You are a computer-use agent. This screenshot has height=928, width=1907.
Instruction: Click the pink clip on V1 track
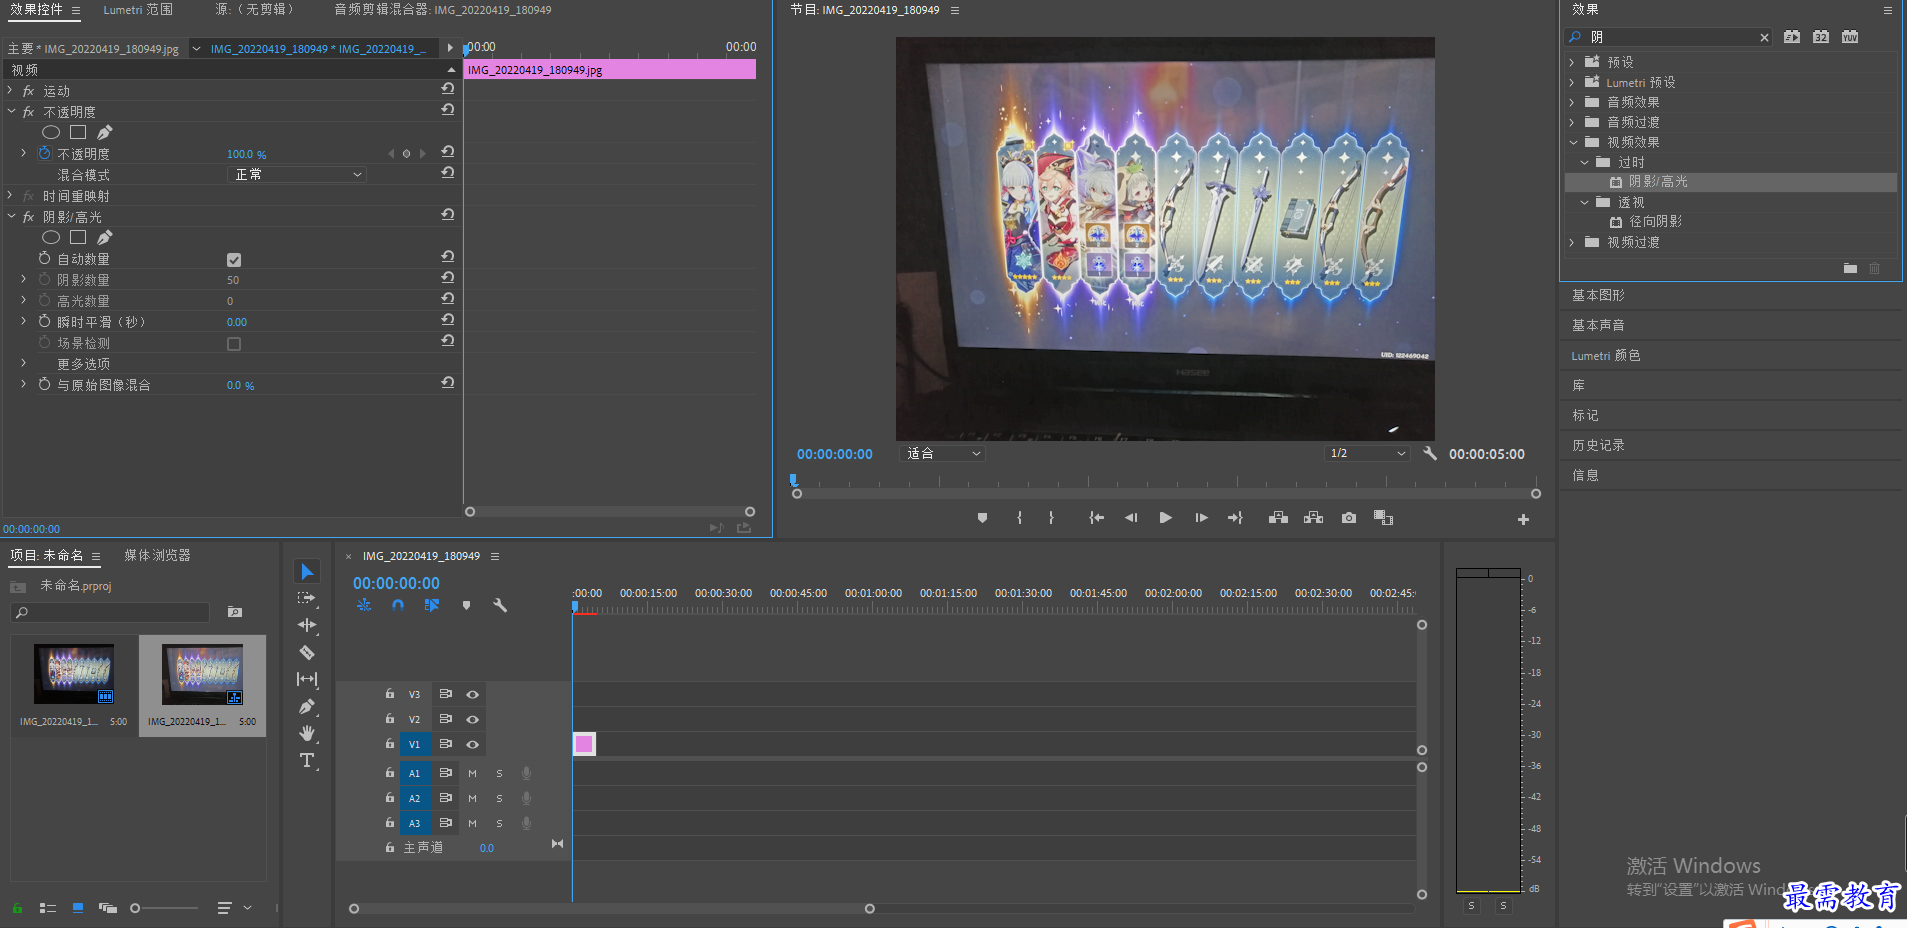coord(584,744)
